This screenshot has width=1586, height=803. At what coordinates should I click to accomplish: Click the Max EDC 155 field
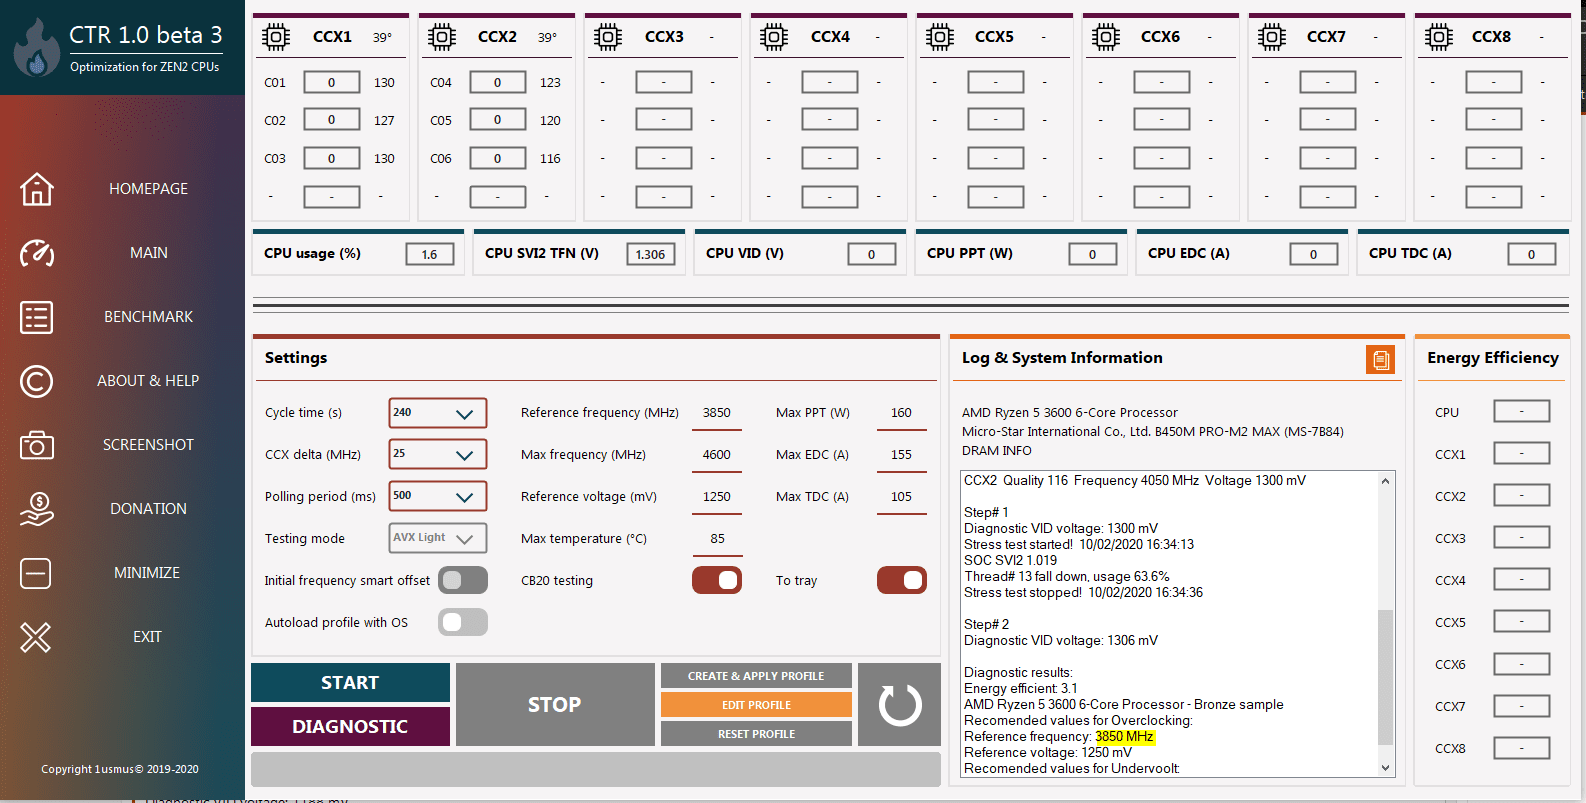point(901,455)
